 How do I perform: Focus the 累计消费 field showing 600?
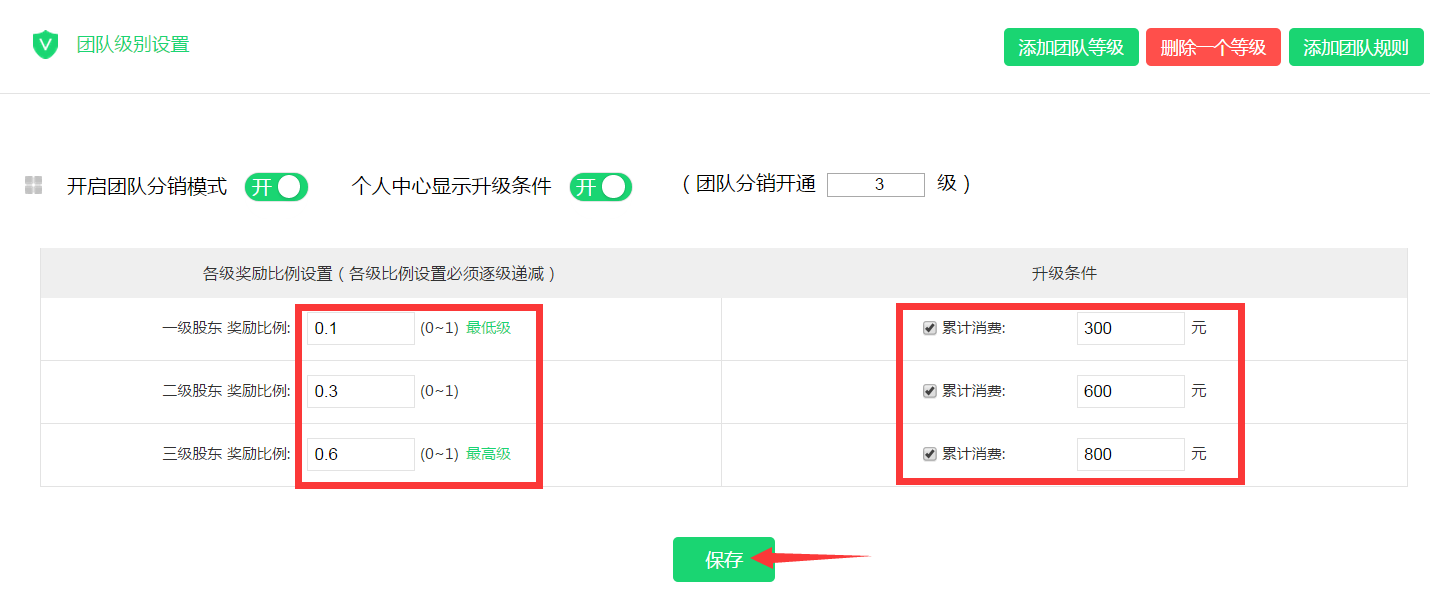click(x=1131, y=391)
